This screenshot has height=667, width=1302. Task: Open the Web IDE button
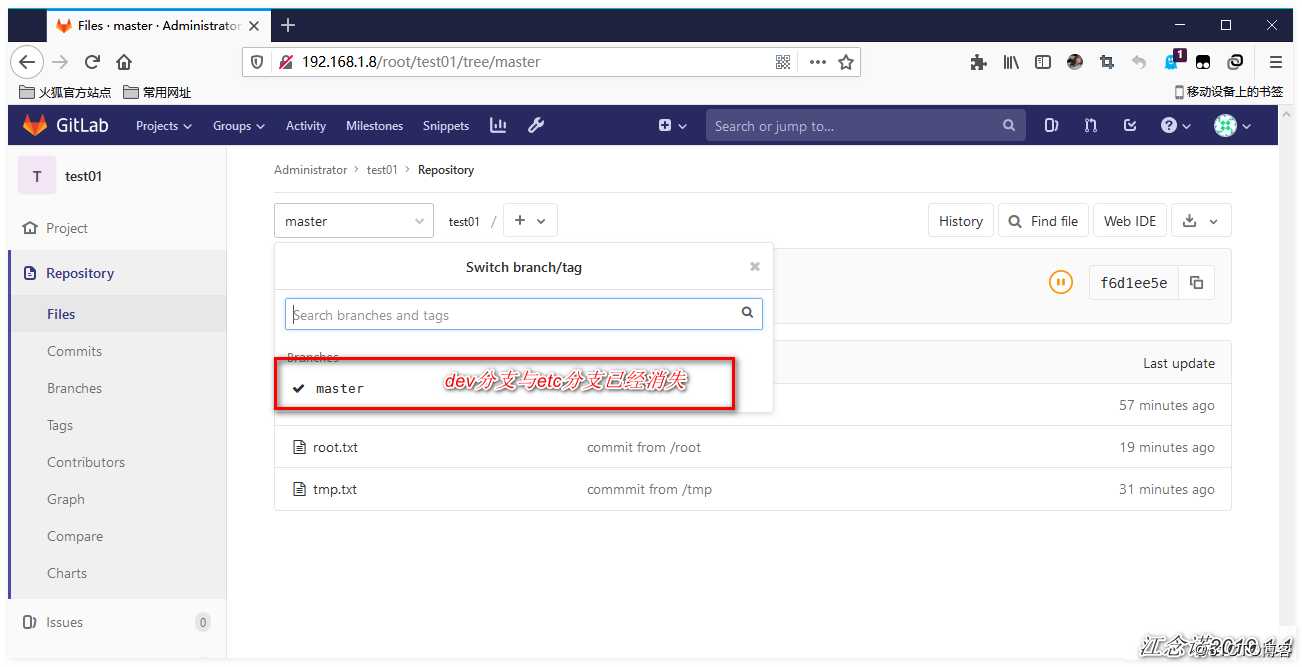(1130, 221)
